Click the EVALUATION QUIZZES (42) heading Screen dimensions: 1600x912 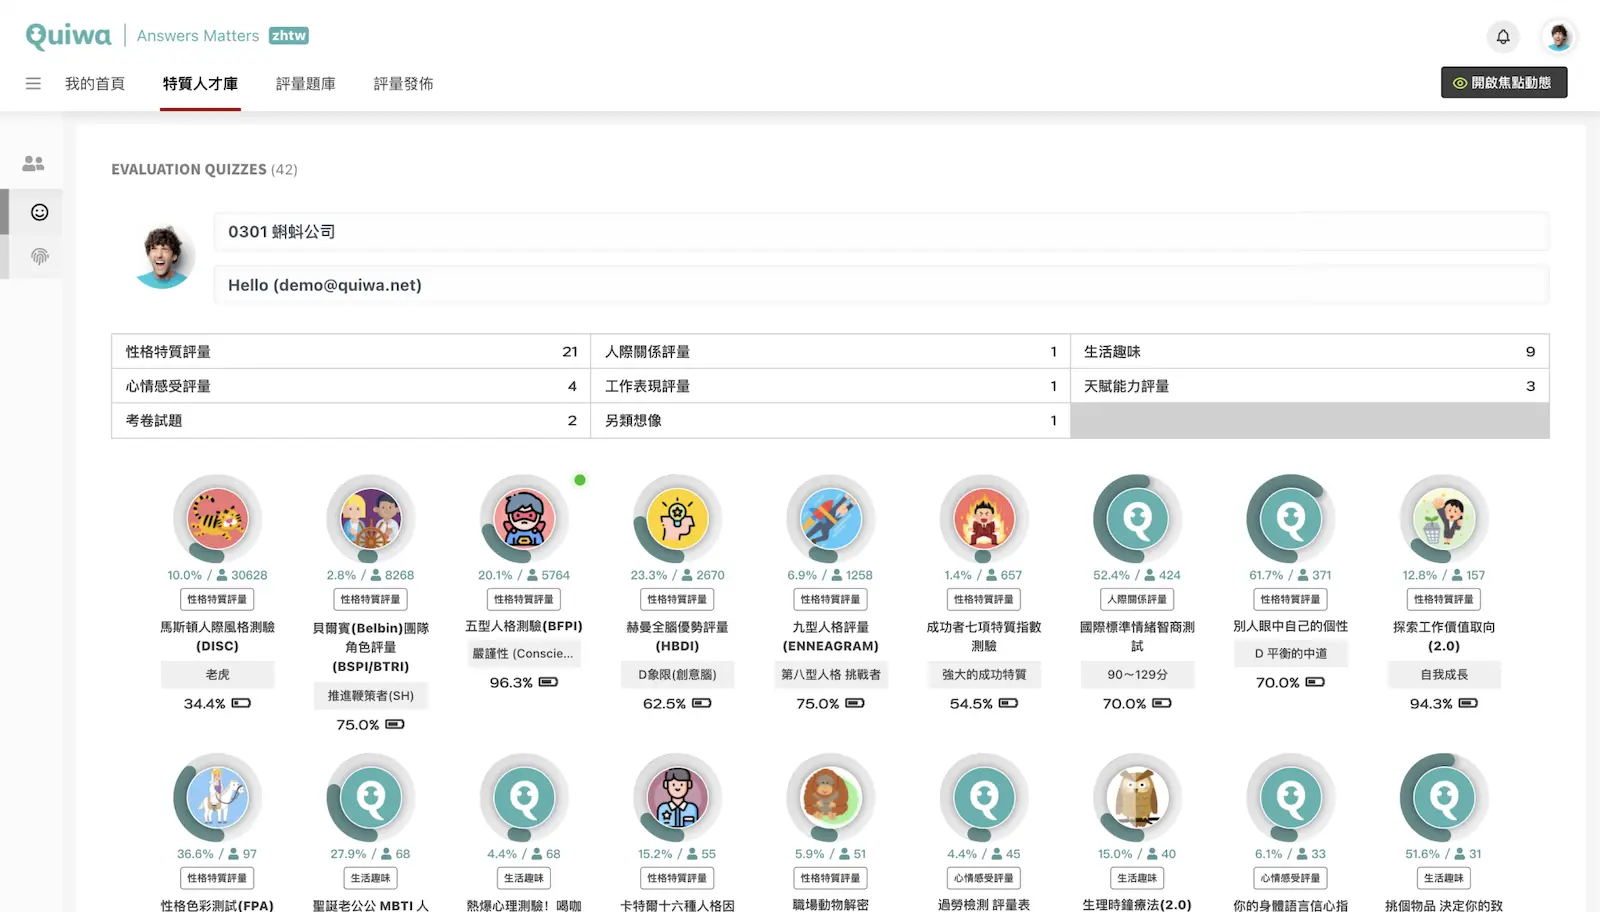[204, 170]
